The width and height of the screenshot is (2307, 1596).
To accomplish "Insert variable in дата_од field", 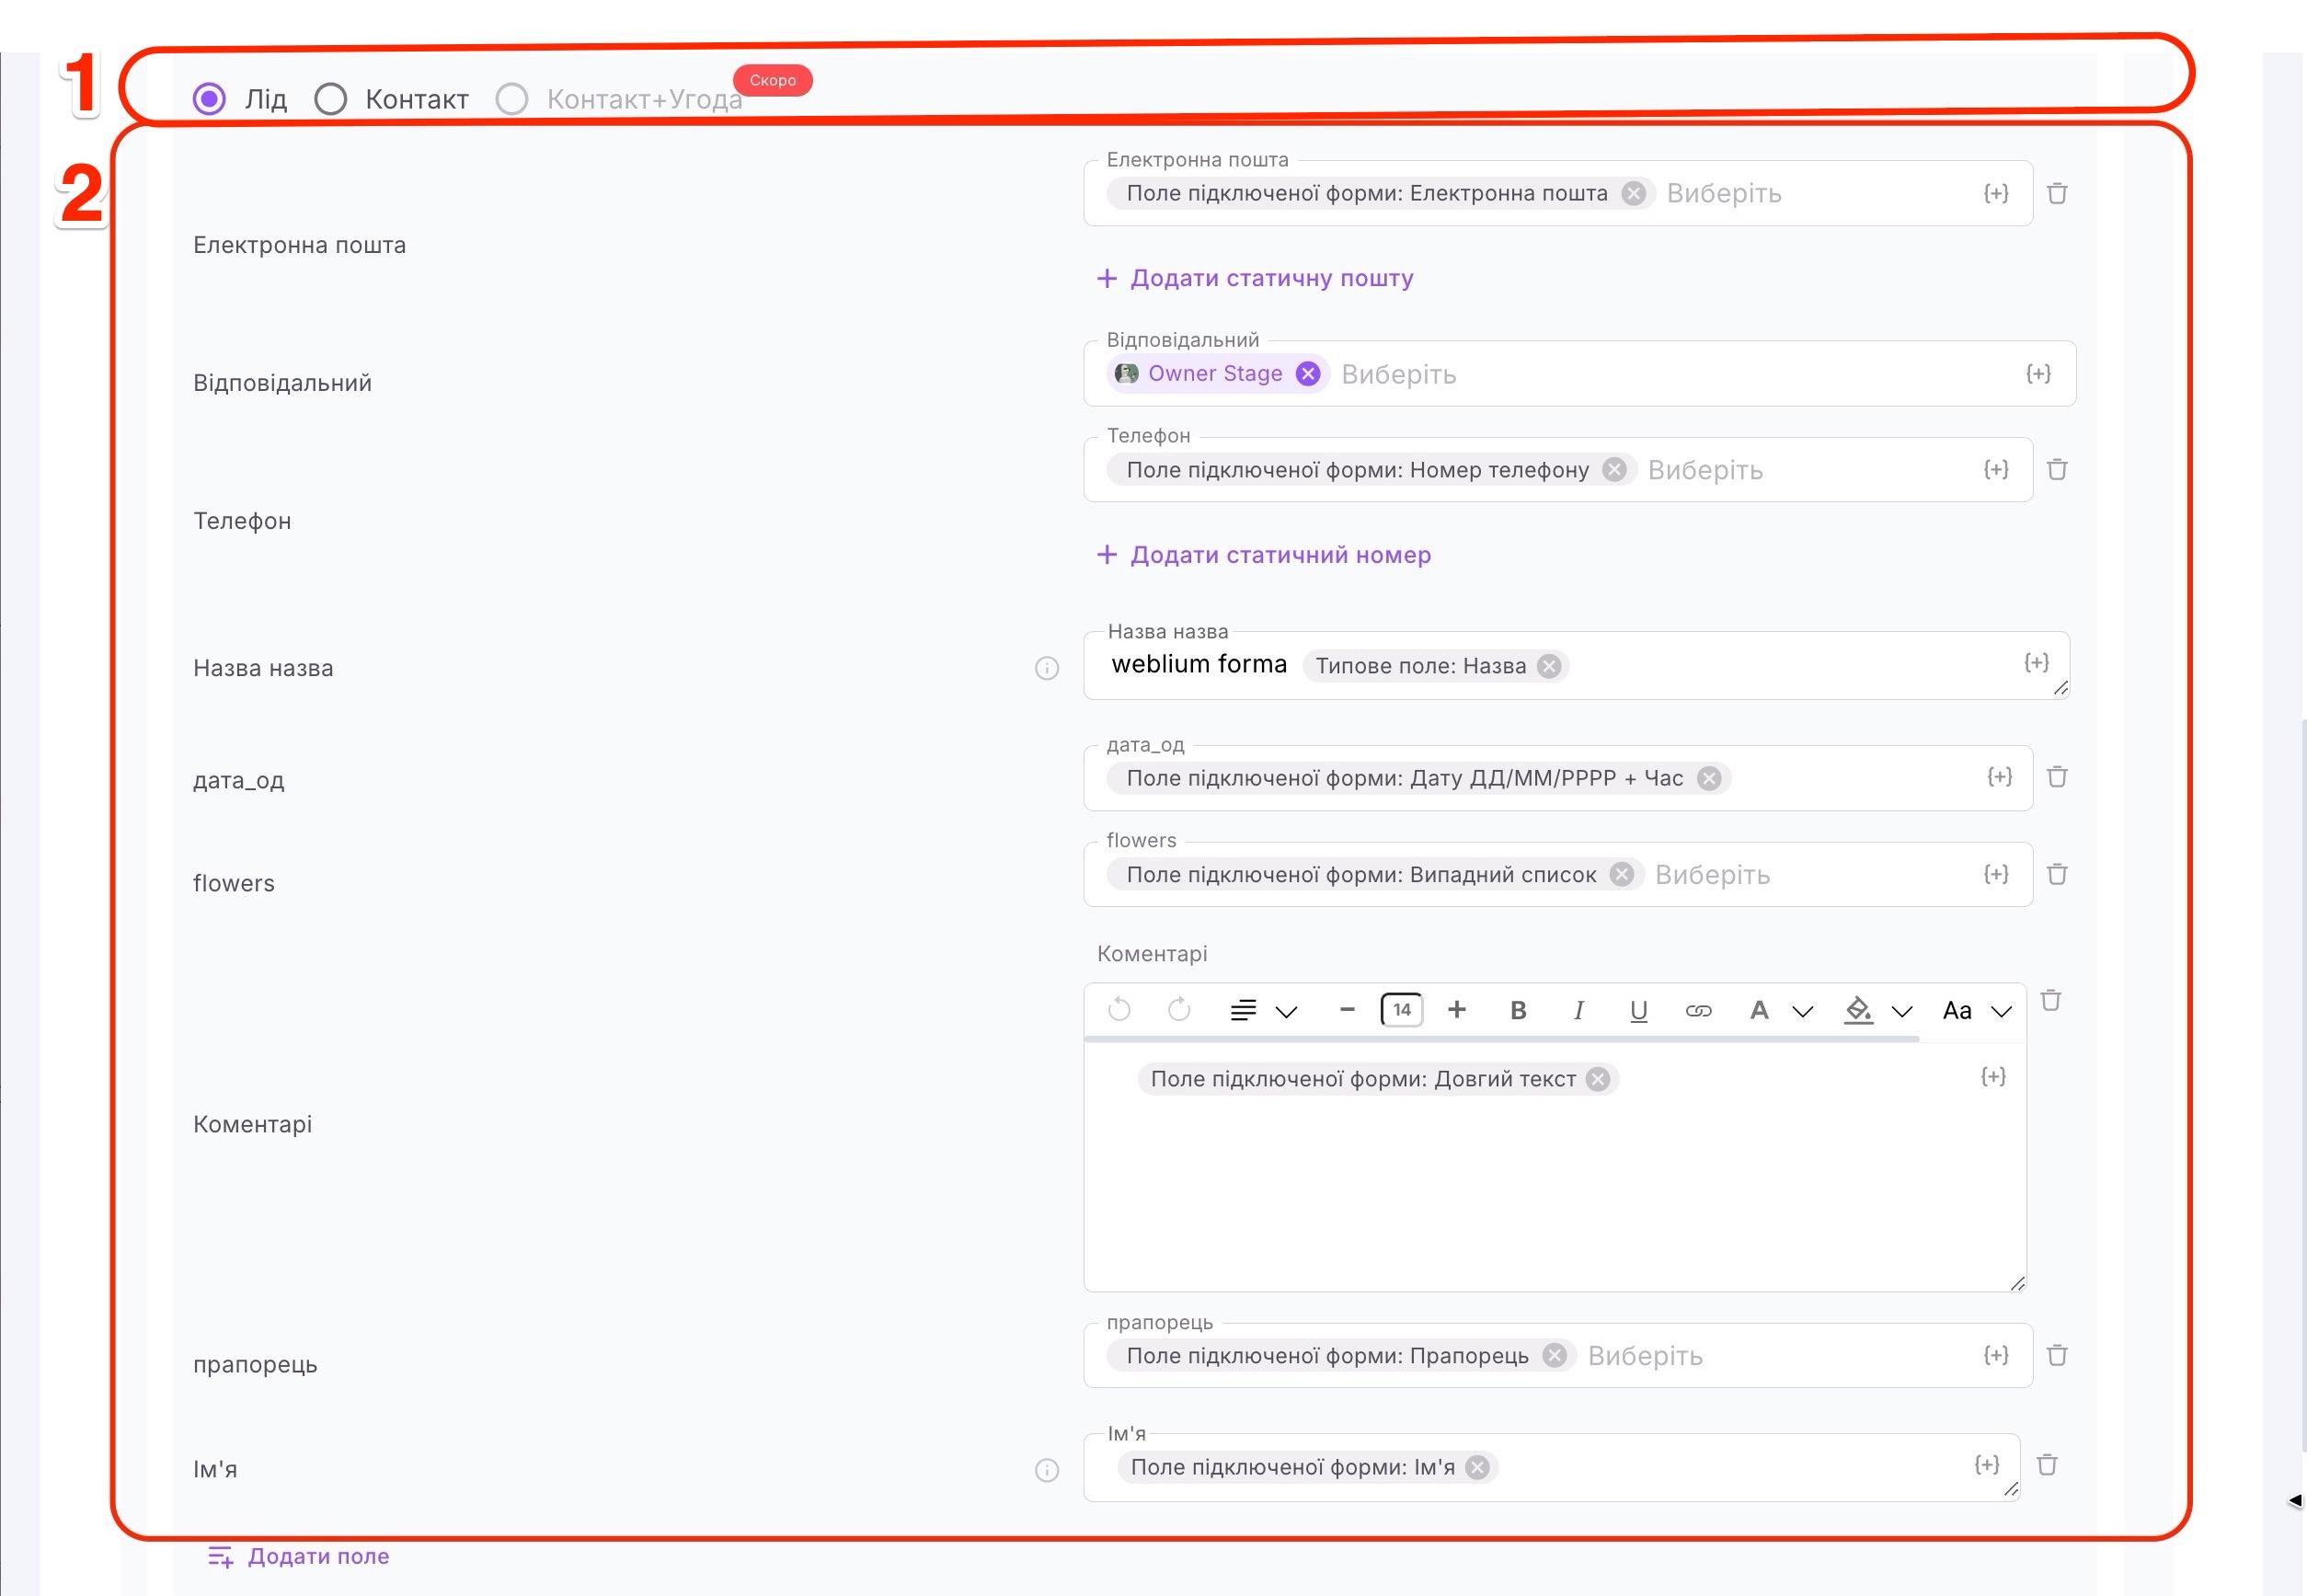I will 1999,777.
